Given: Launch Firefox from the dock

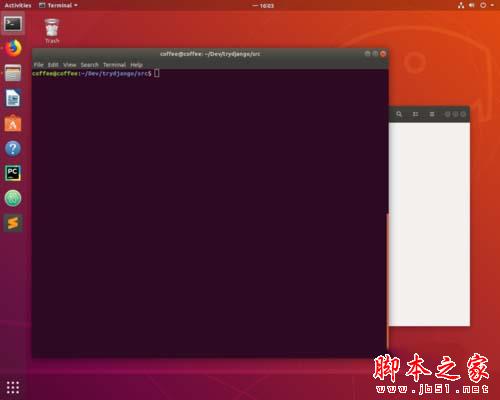Looking at the screenshot, I should coord(13,48).
